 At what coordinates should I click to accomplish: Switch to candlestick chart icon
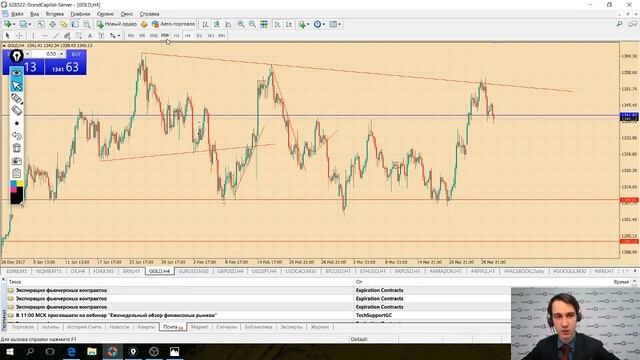(217, 24)
